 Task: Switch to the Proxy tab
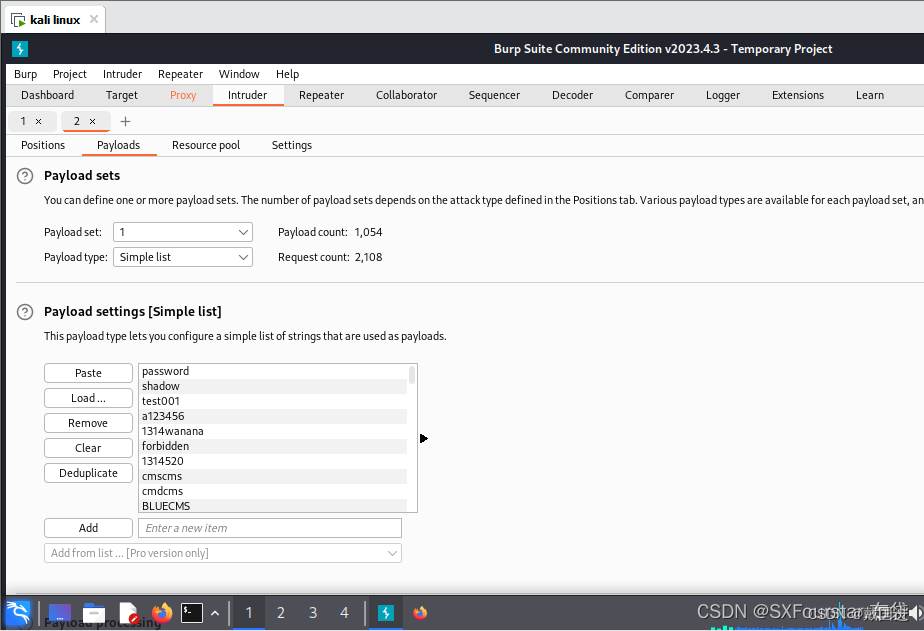tap(183, 95)
